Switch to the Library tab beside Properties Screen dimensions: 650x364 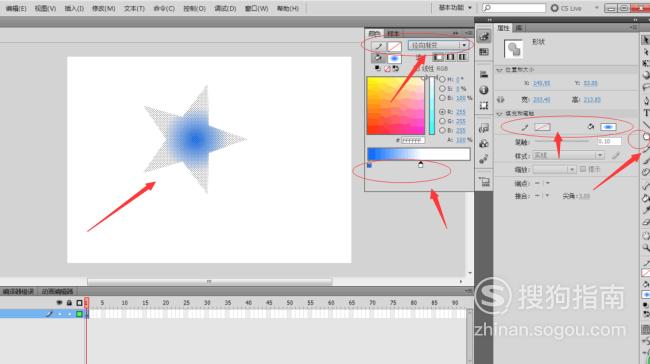coord(519,28)
